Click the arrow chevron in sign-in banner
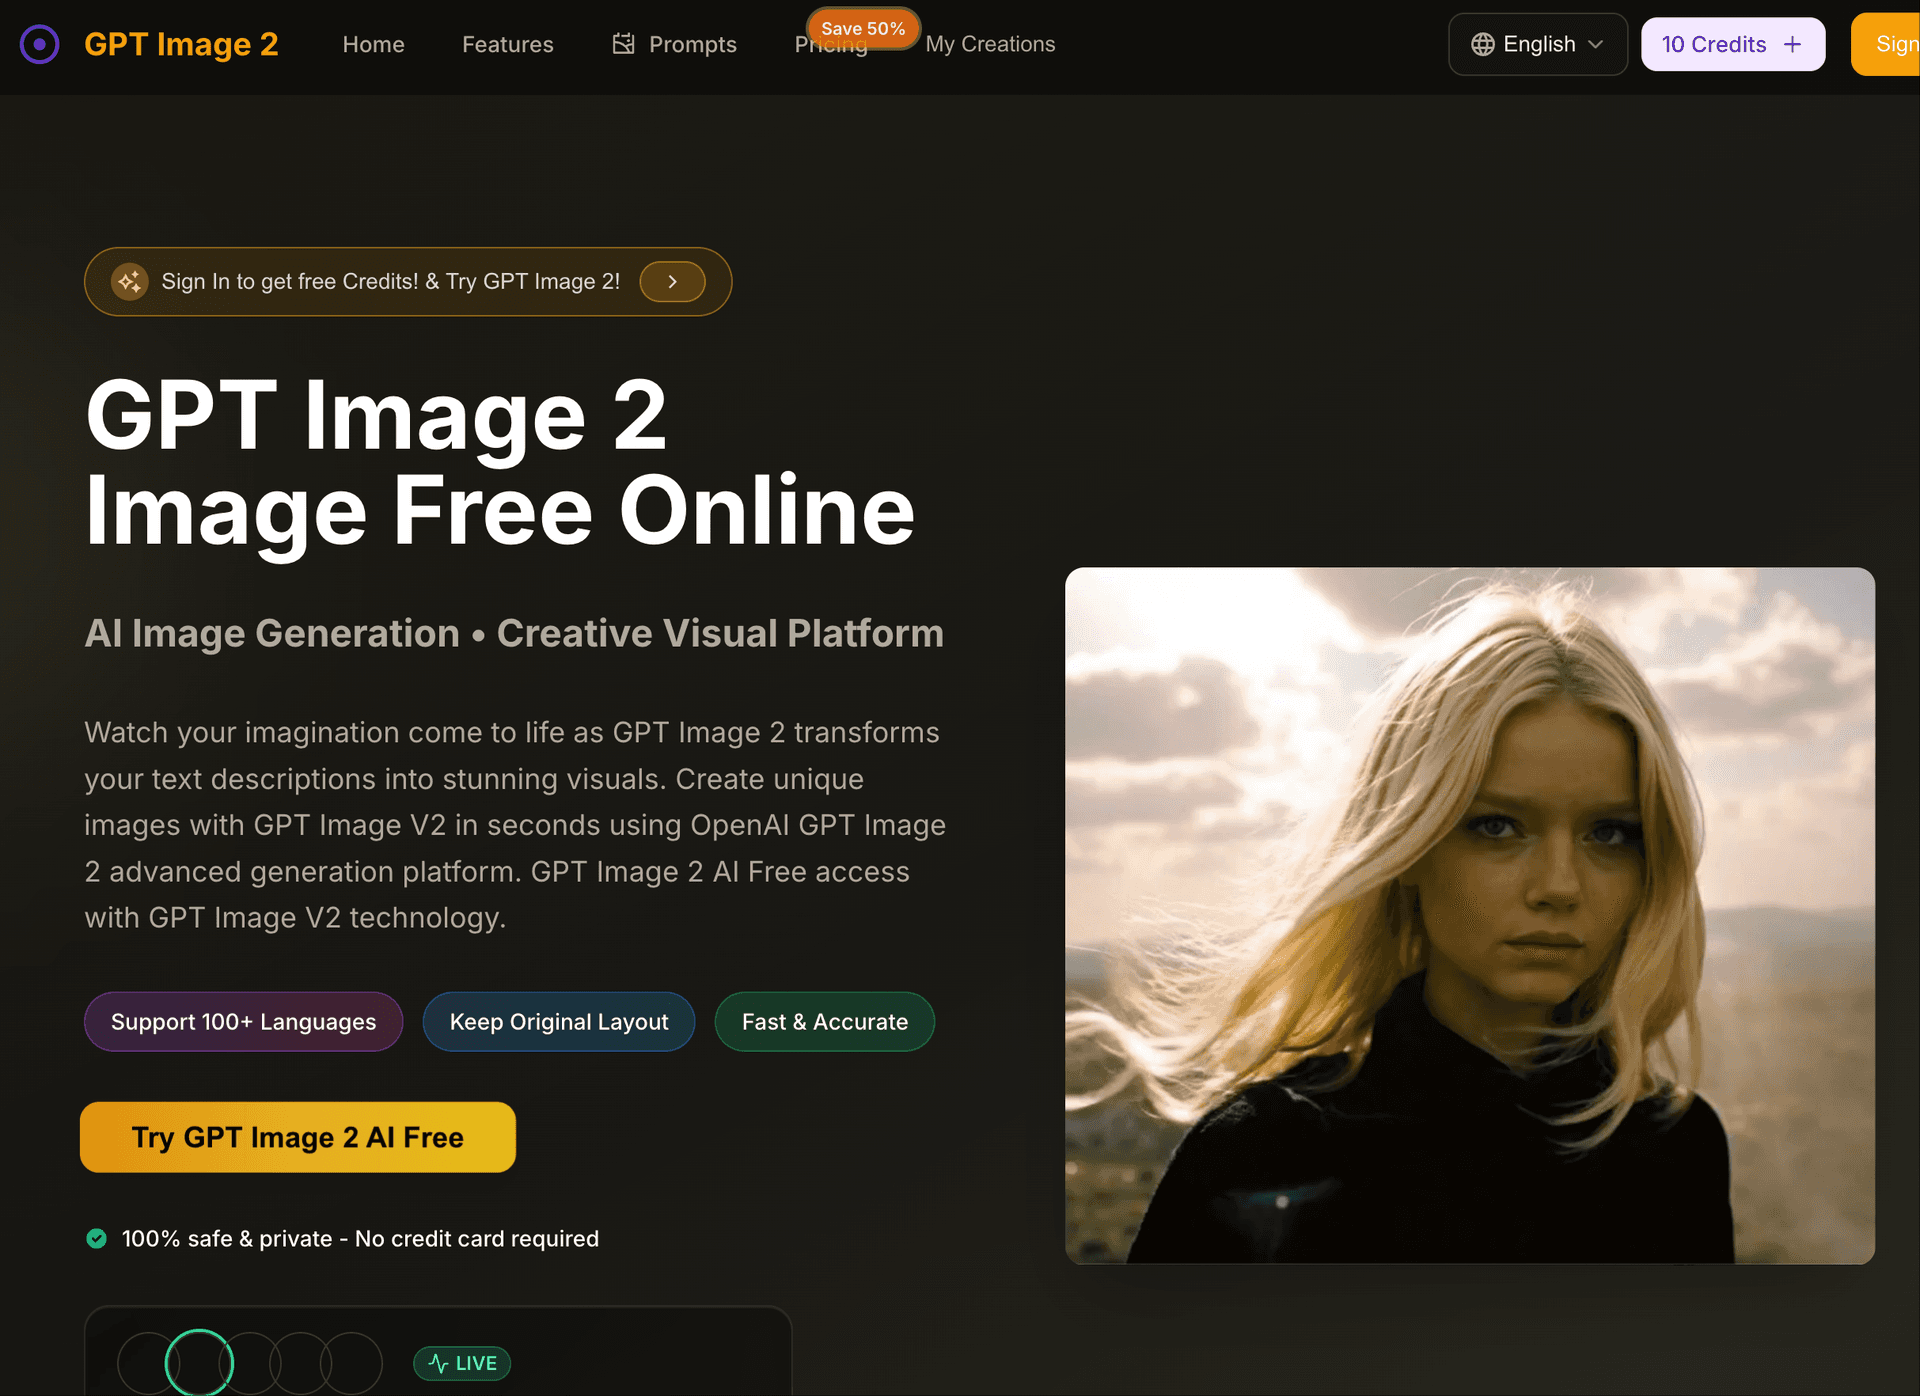Screen dimensions: 1920x1396 tap(673, 282)
